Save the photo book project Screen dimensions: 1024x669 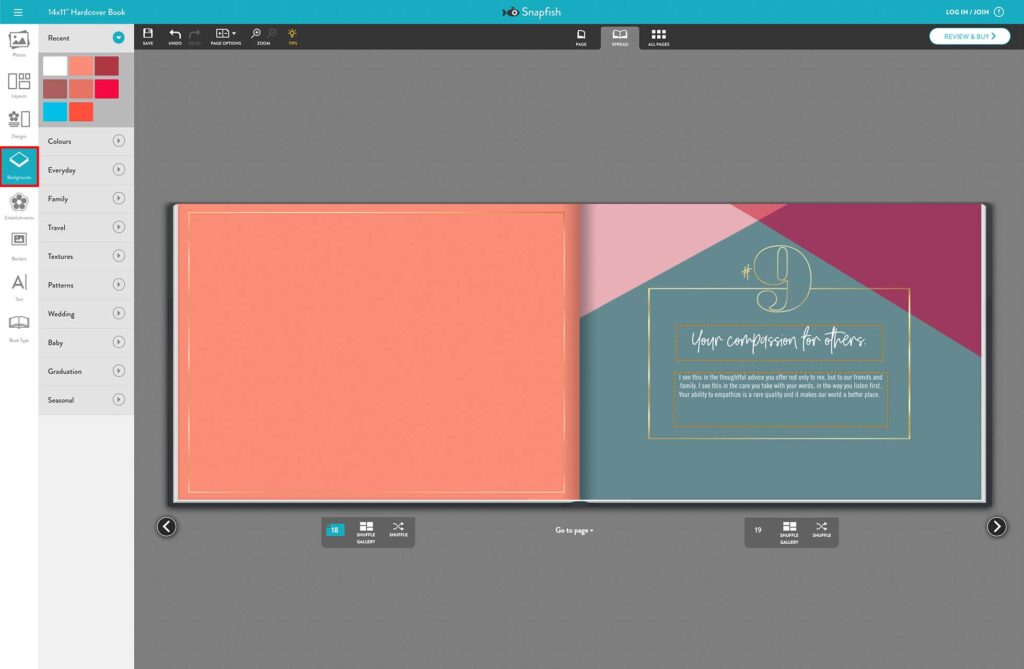pos(146,36)
